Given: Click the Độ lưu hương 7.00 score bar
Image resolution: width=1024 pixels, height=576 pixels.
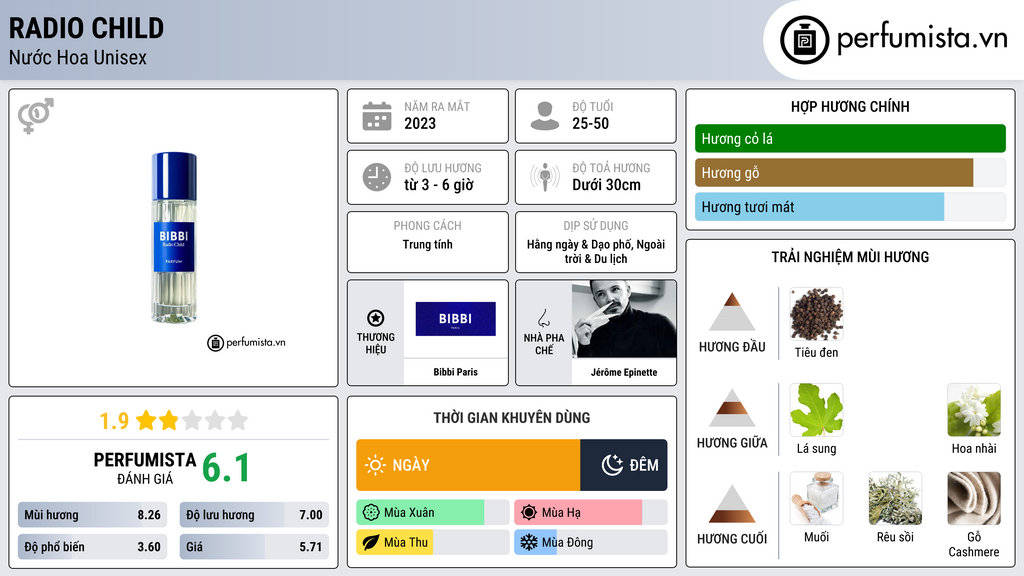Looking at the screenshot, I should tap(254, 515).
